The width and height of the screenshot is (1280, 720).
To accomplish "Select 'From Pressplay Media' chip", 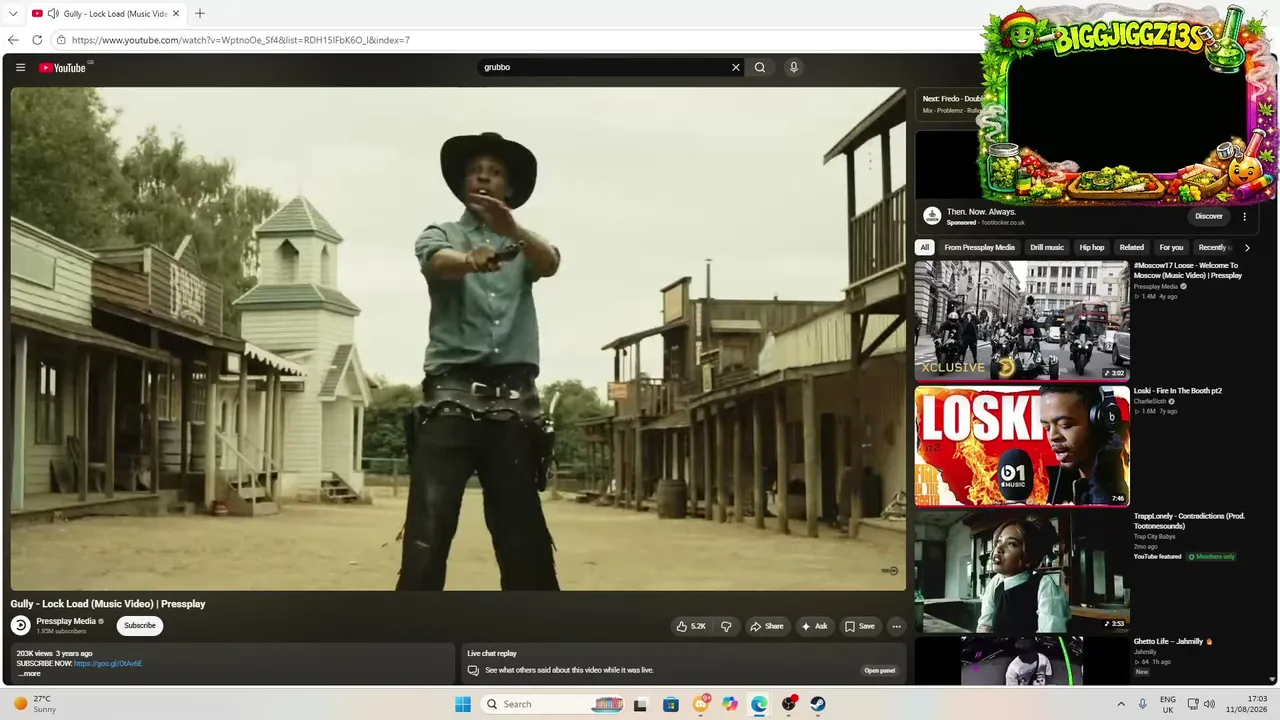I will click(x=980, y=247).
